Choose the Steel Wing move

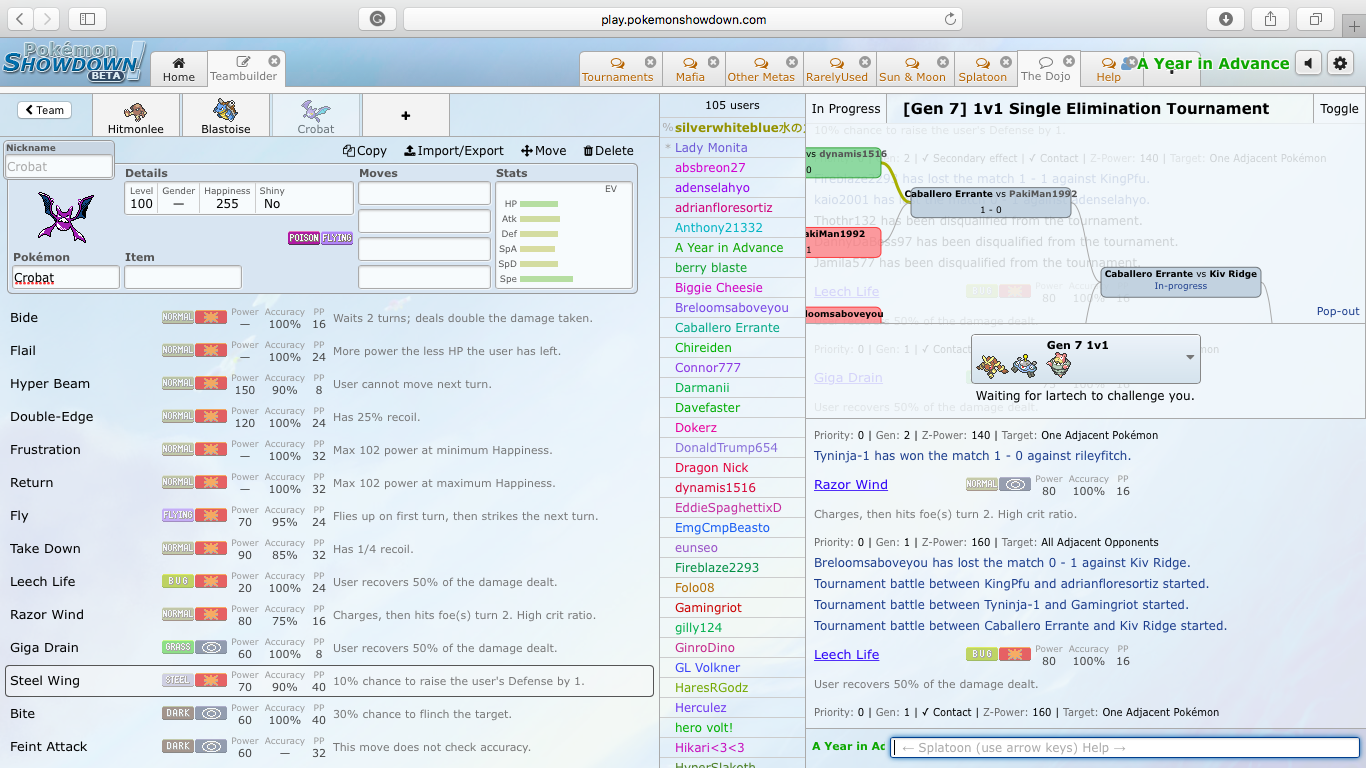click(329, 681)
